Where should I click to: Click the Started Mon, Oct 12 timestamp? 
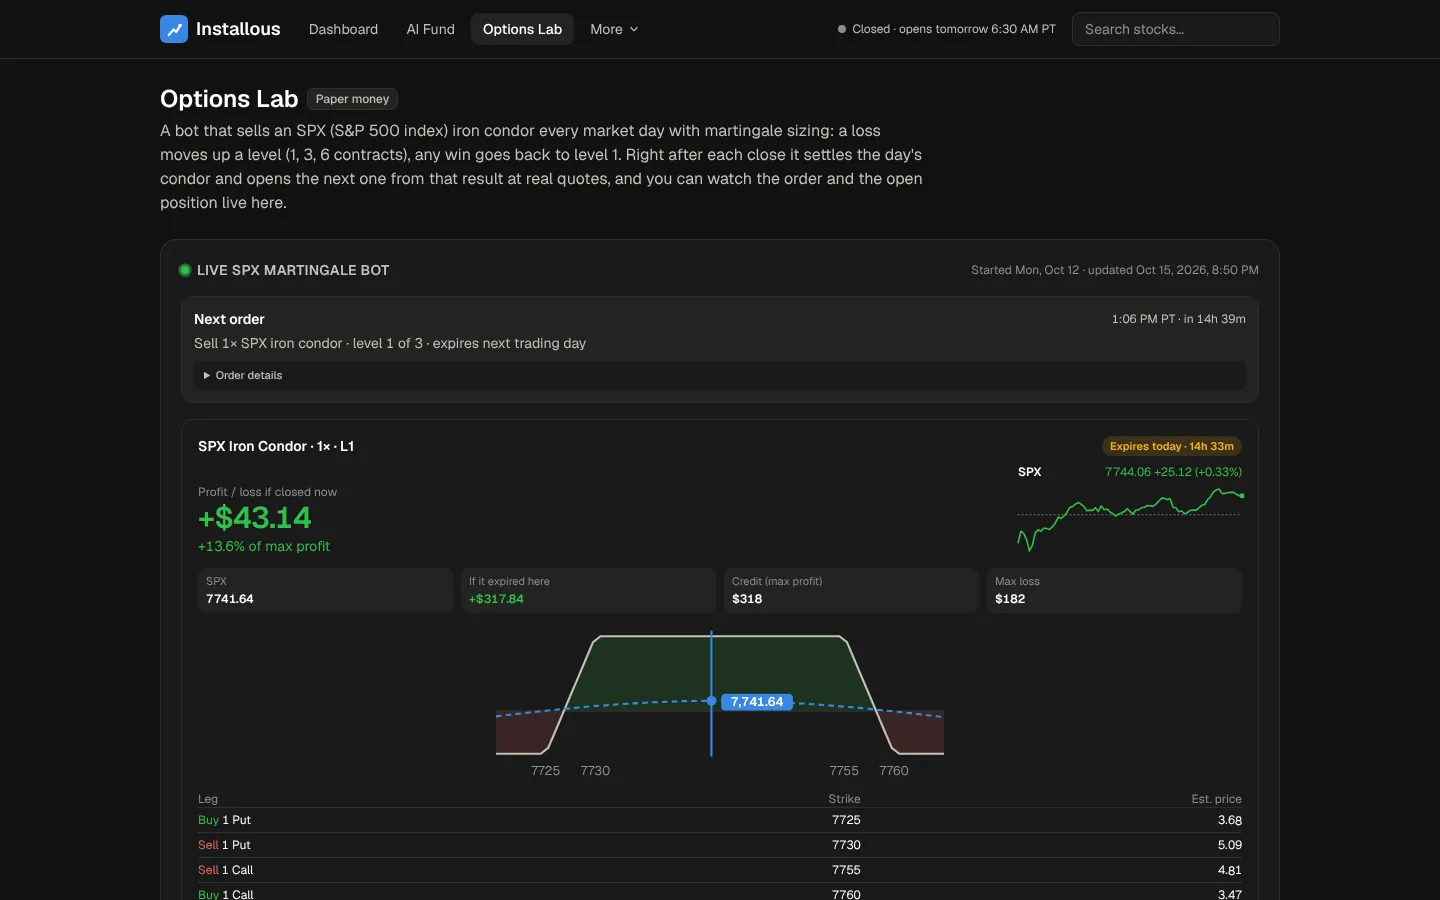click(x=1115, y=270)
